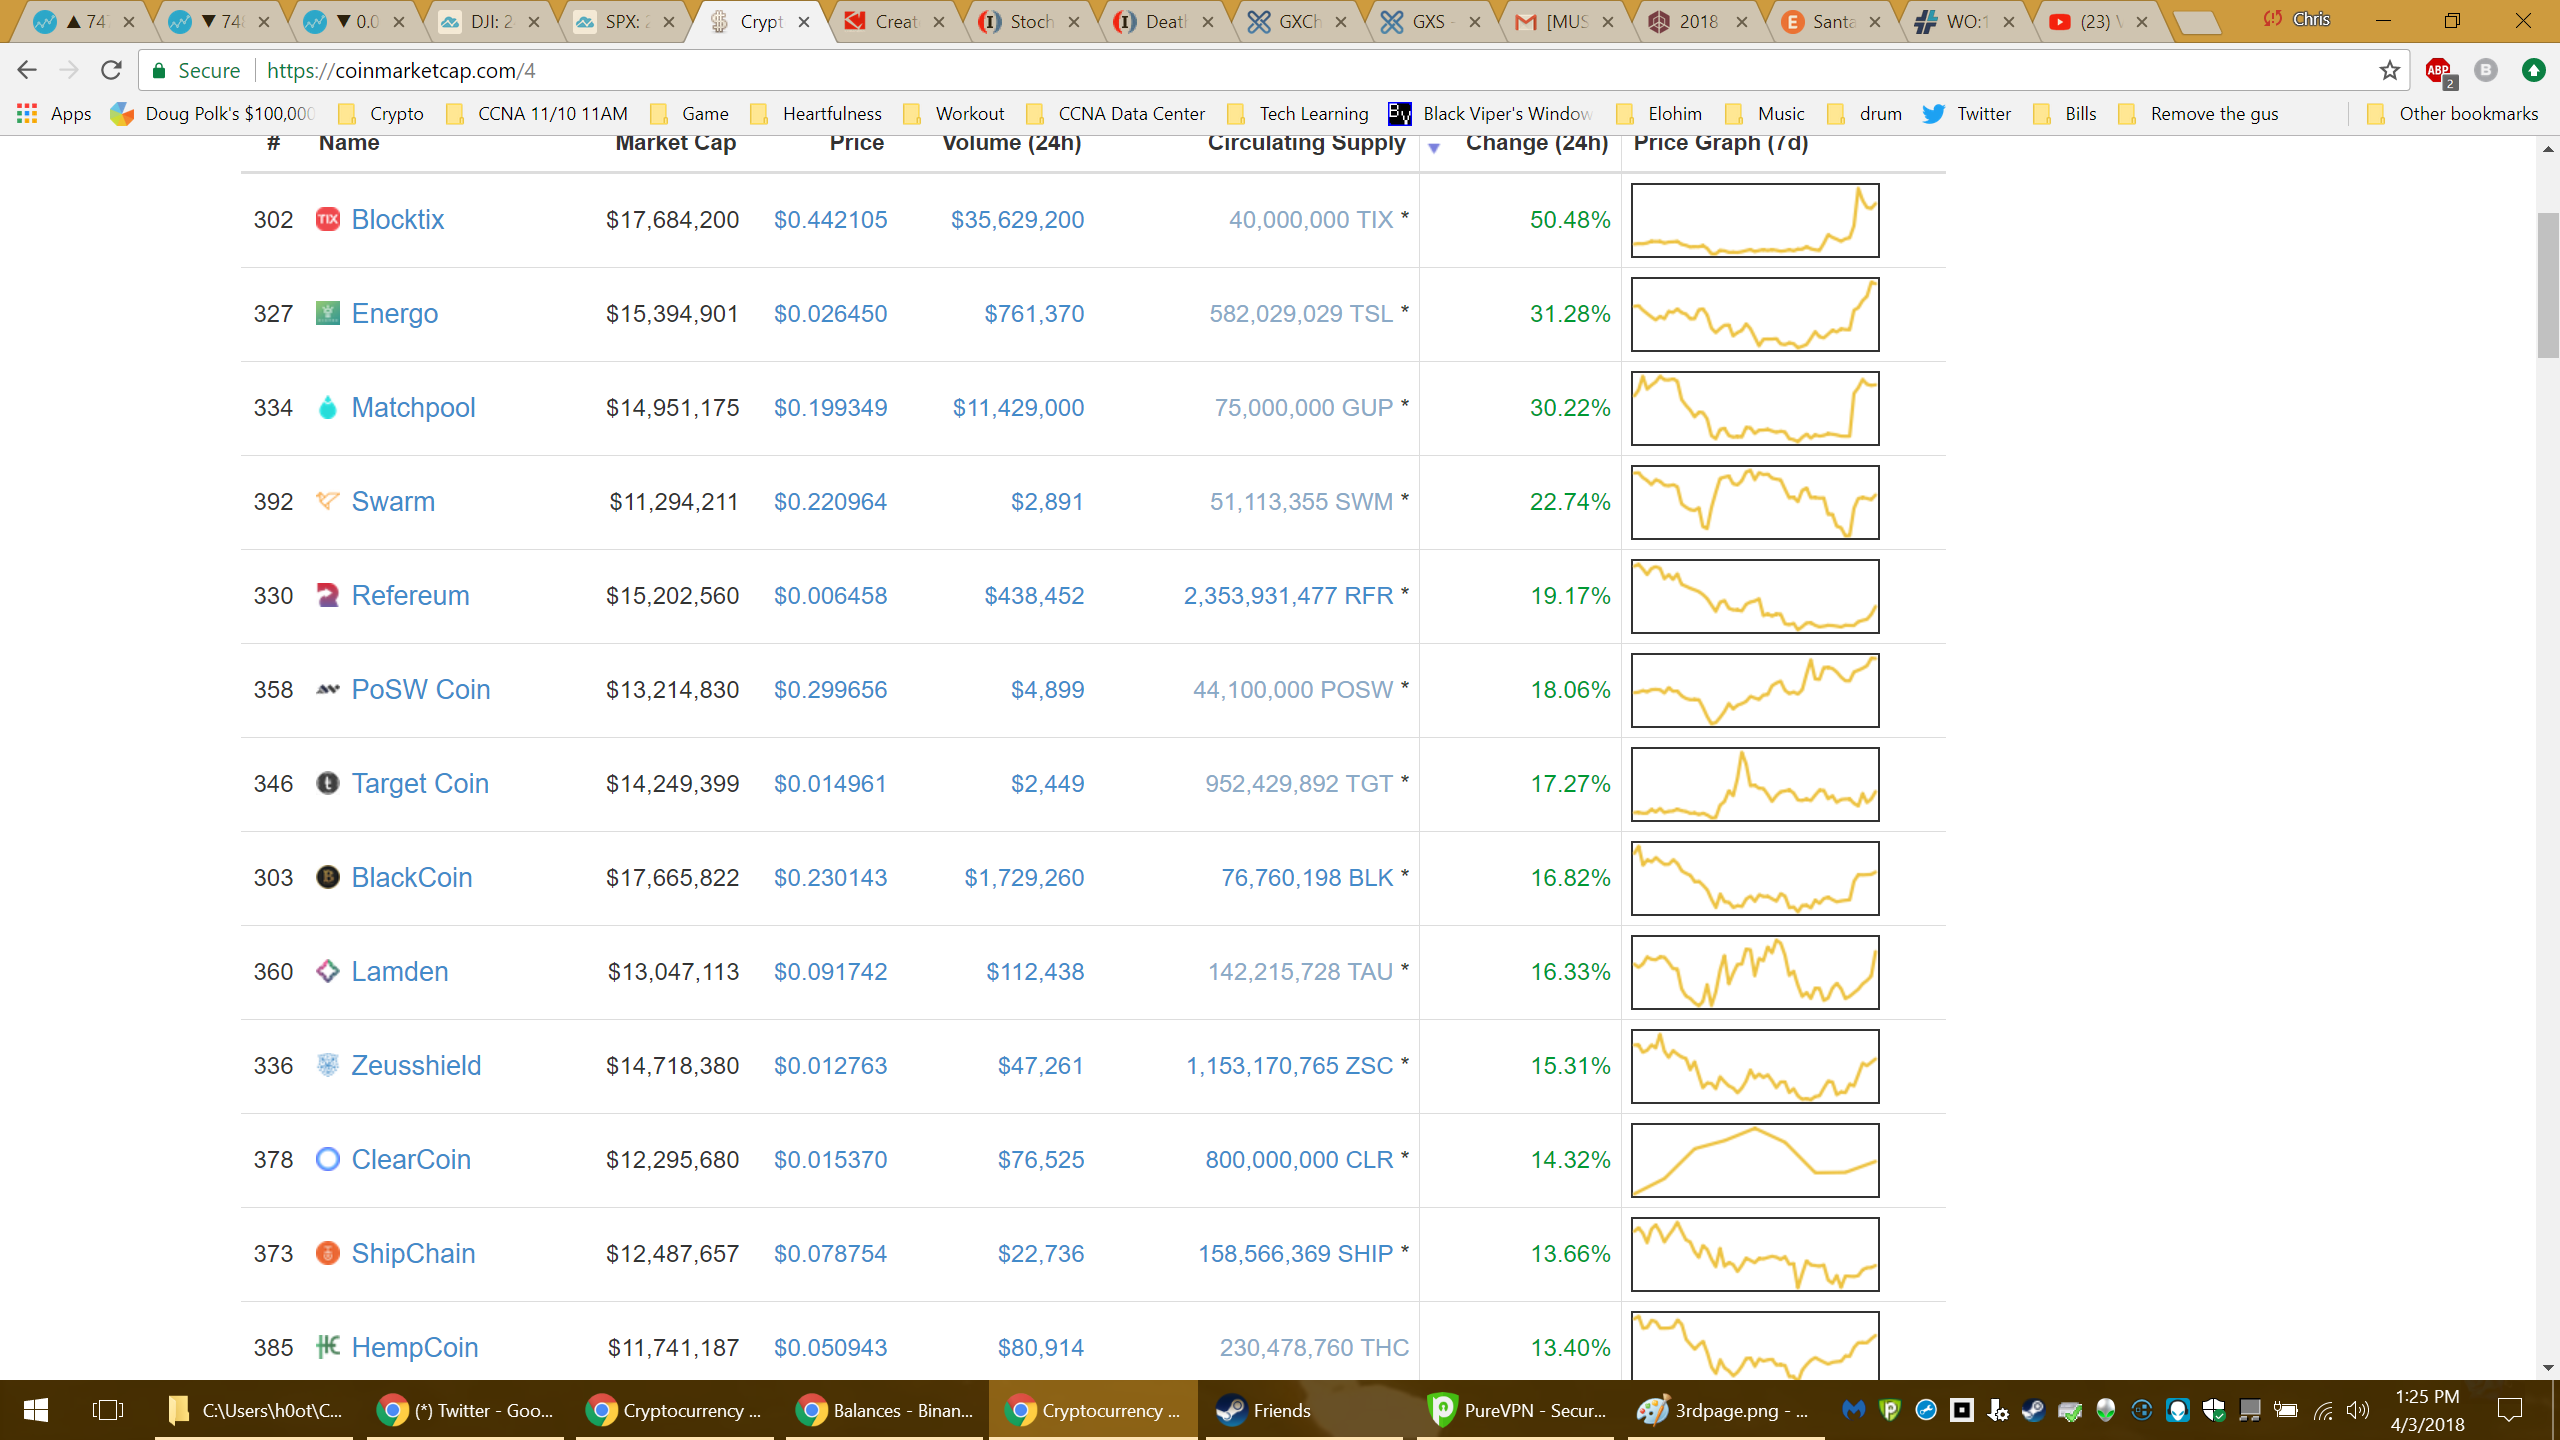Click the BlackCoin logo icon
The width and height of the screenshot is (2560, 1440).
327,878
